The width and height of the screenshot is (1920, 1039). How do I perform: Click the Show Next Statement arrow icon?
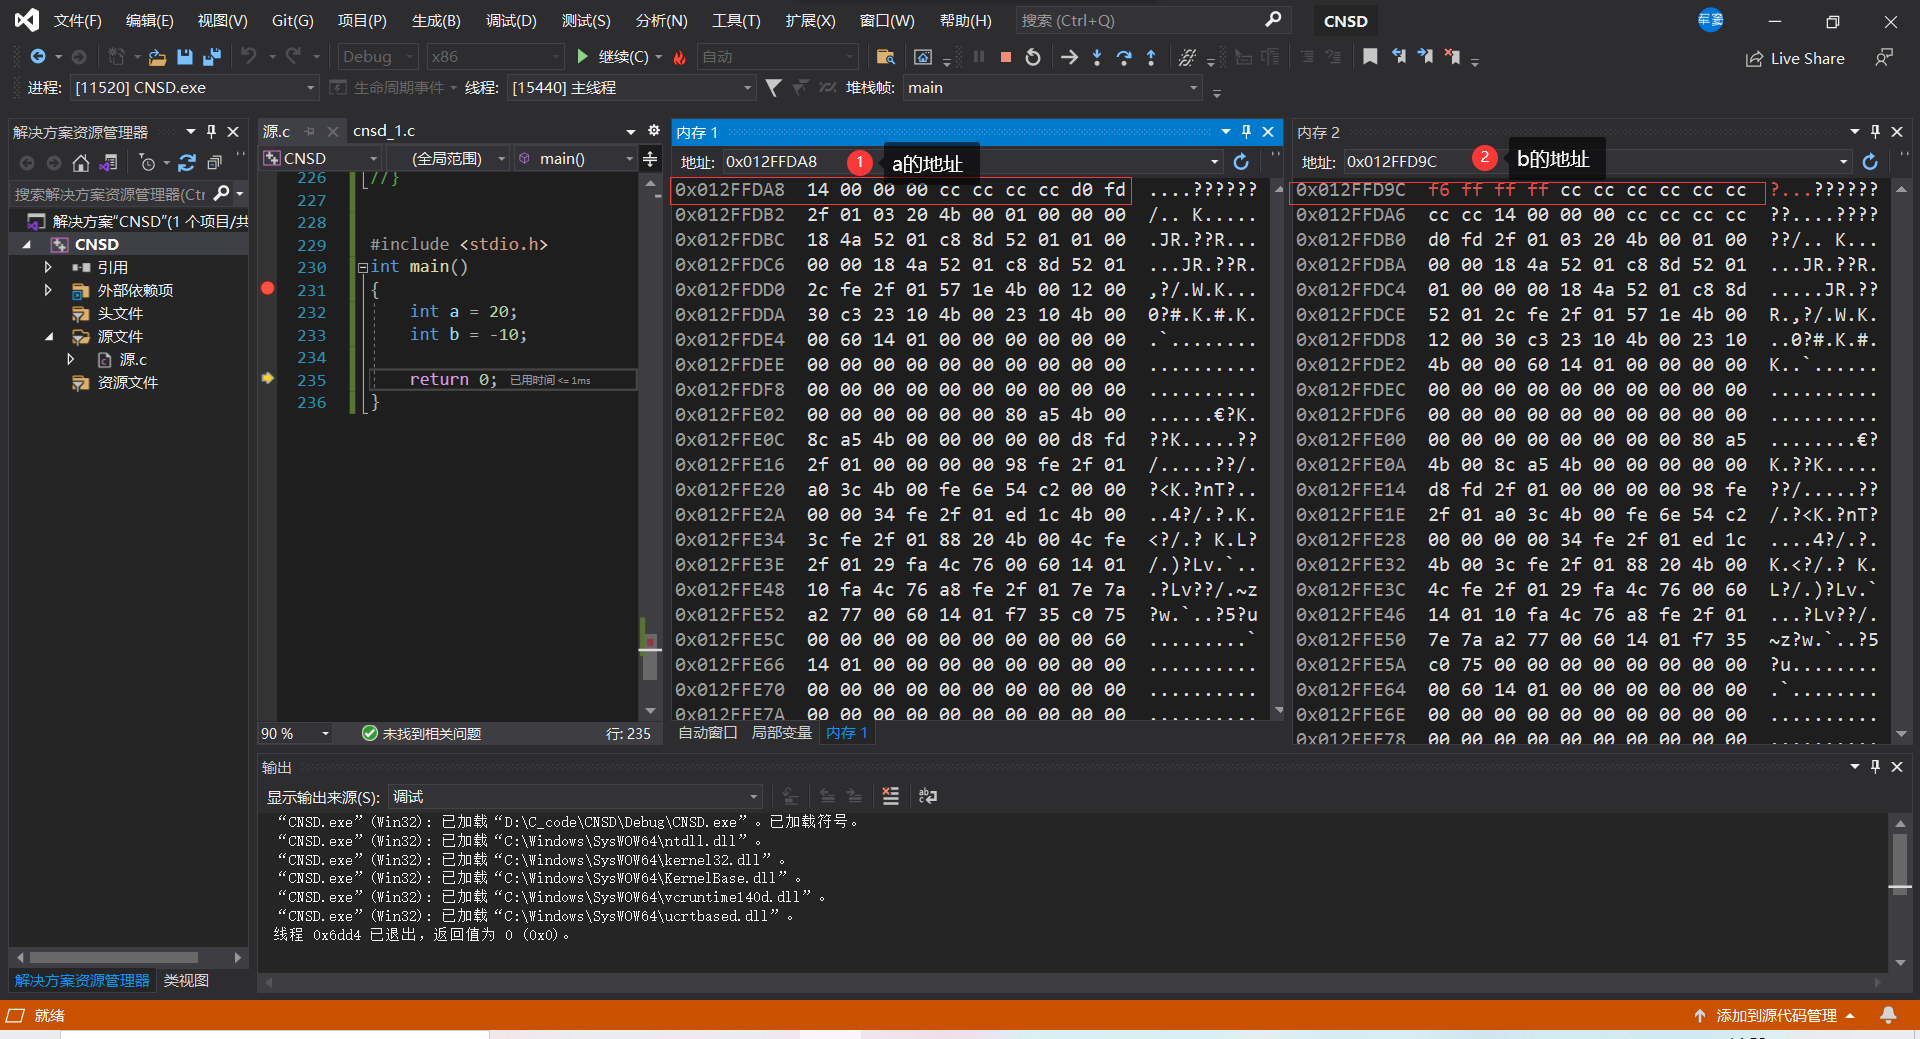(x=1069, y=57)
